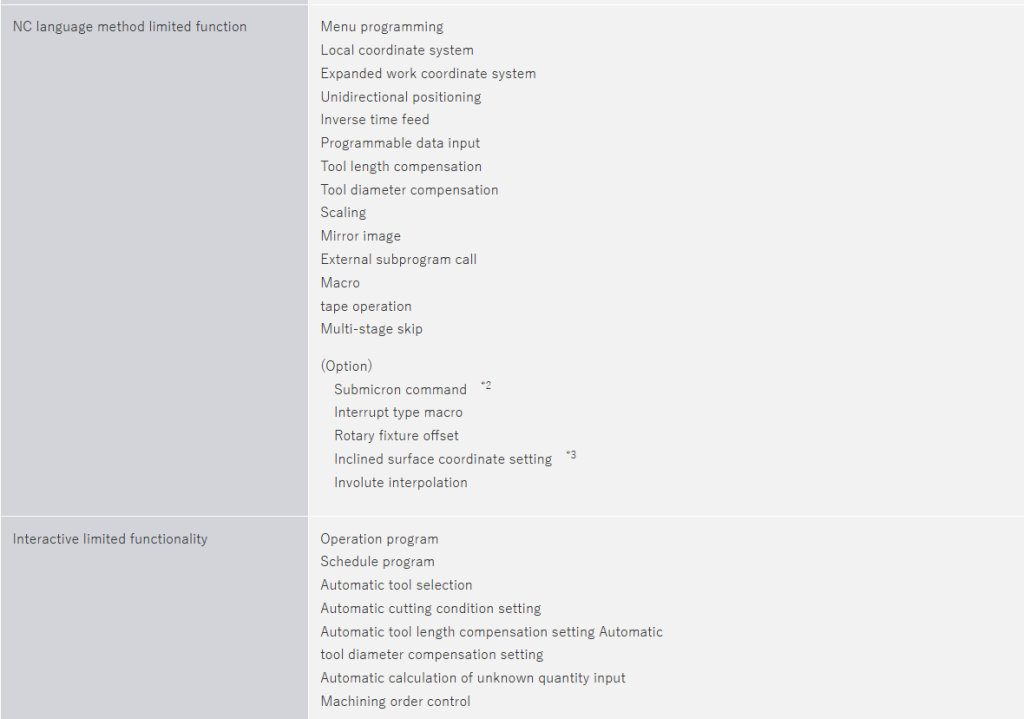
Task: Click "Expanded work coordinate system" line
Action: click(x=428, y=73)
